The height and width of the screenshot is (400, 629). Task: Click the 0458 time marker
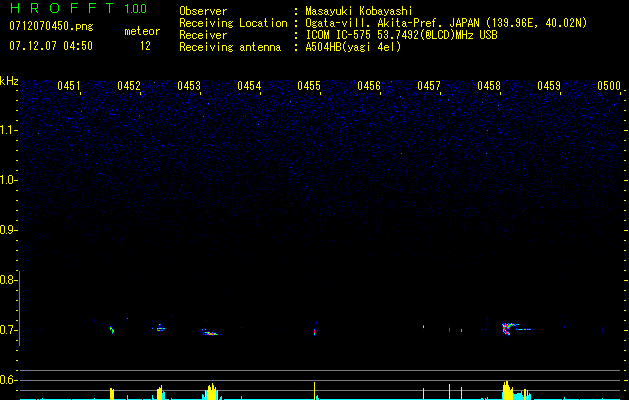click(489, 86)
